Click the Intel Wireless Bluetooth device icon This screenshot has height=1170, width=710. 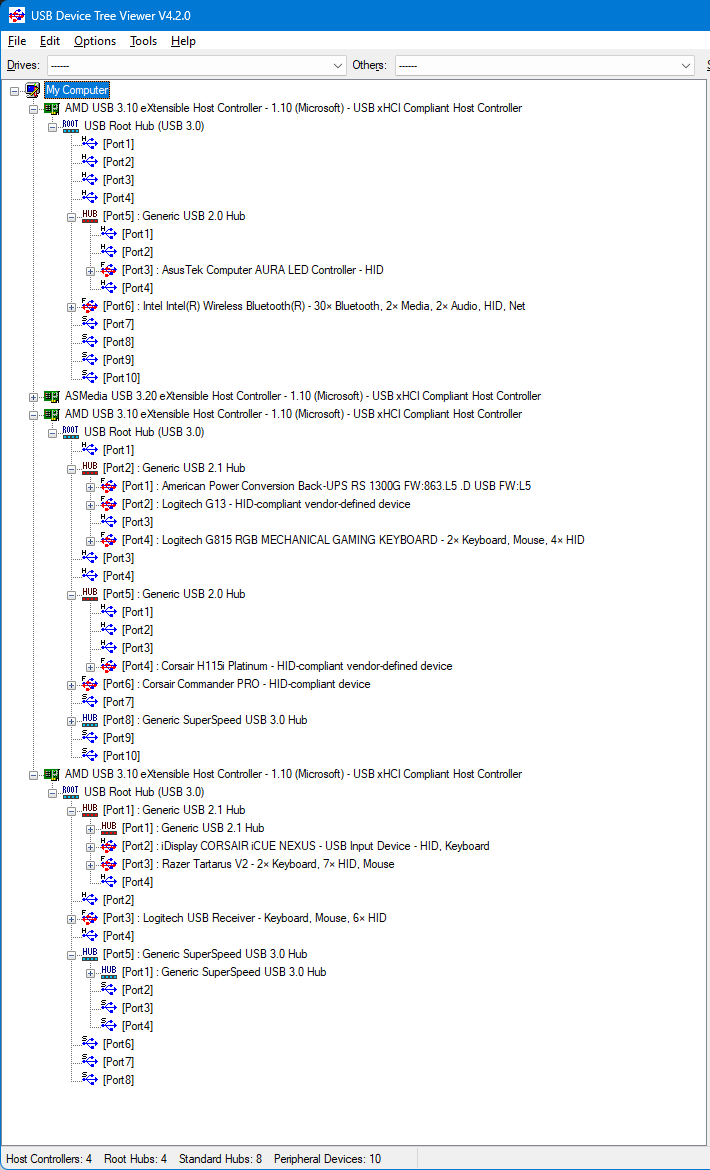click(90, 306)
